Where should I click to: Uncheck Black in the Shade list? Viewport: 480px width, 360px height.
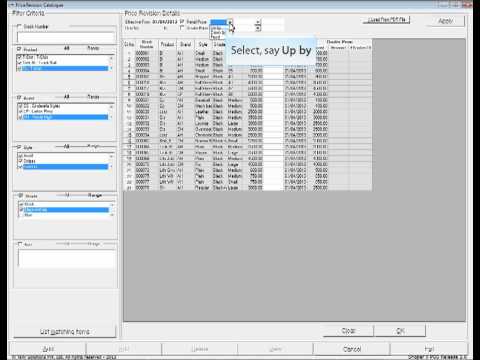click(21, 204)
